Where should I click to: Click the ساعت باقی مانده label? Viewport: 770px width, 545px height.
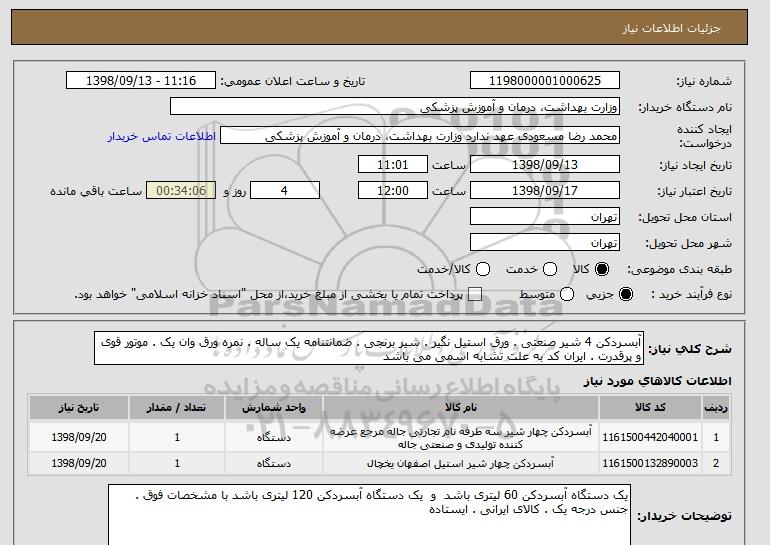point(96,191)
